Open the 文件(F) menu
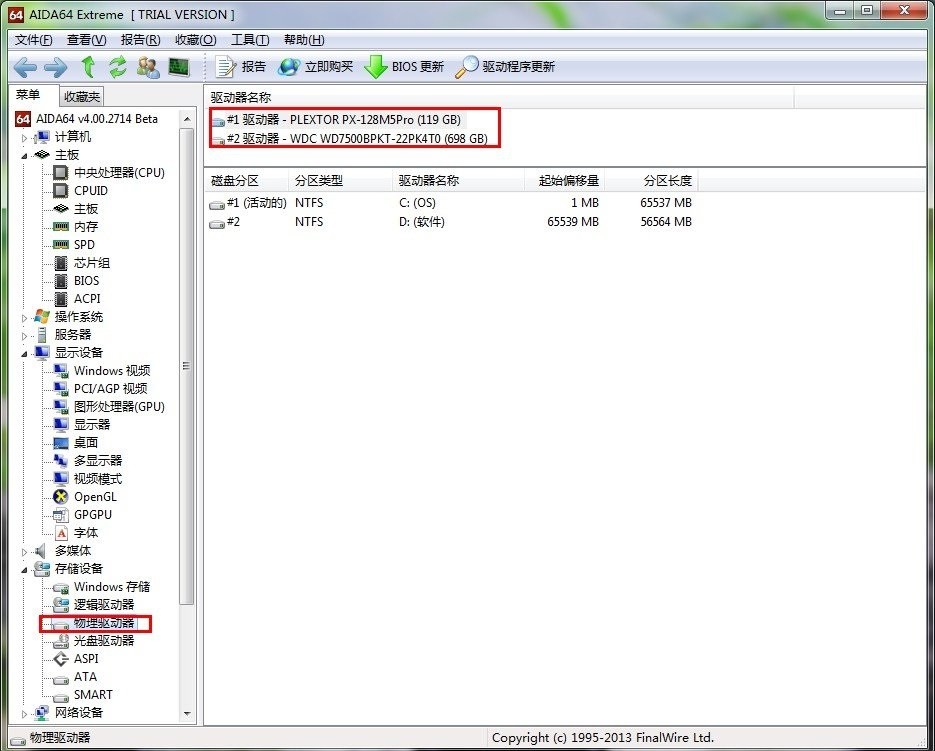 tap(34, 40)
